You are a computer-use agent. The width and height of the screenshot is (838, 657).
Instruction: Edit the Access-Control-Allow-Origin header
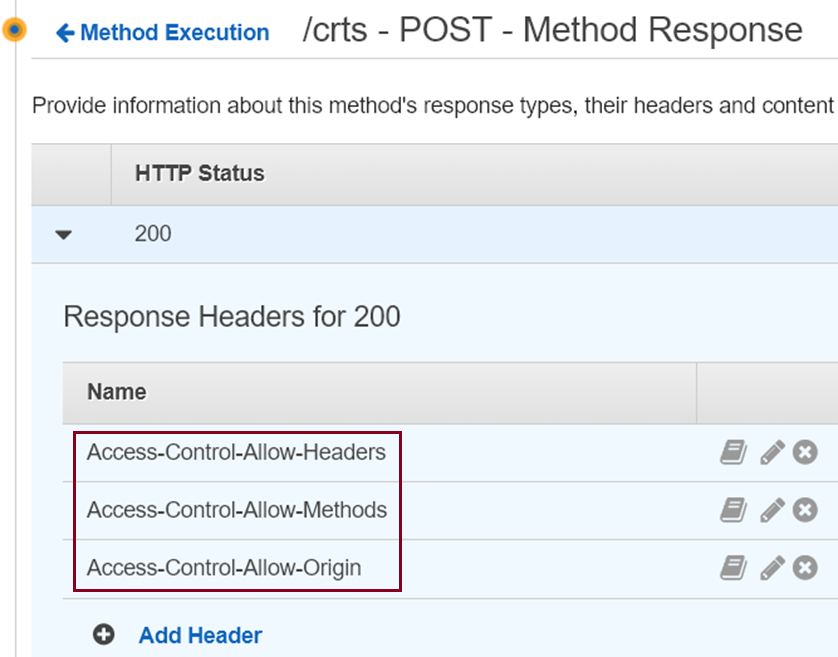coord(772,568)
